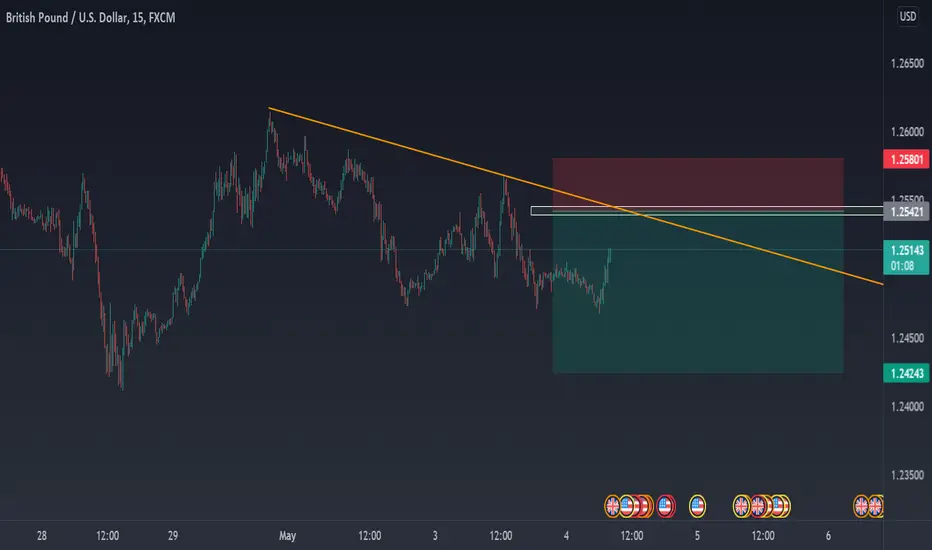The image size is (932, 550).
Task: Select the white horizontal rectangle at 1.25421
Action: coord(707,211)
